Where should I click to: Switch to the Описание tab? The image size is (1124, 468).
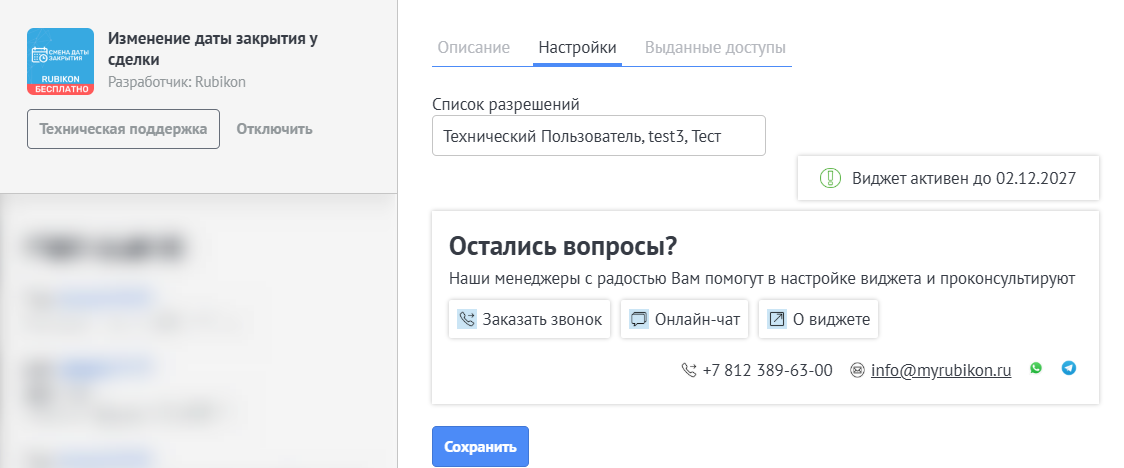474,48
